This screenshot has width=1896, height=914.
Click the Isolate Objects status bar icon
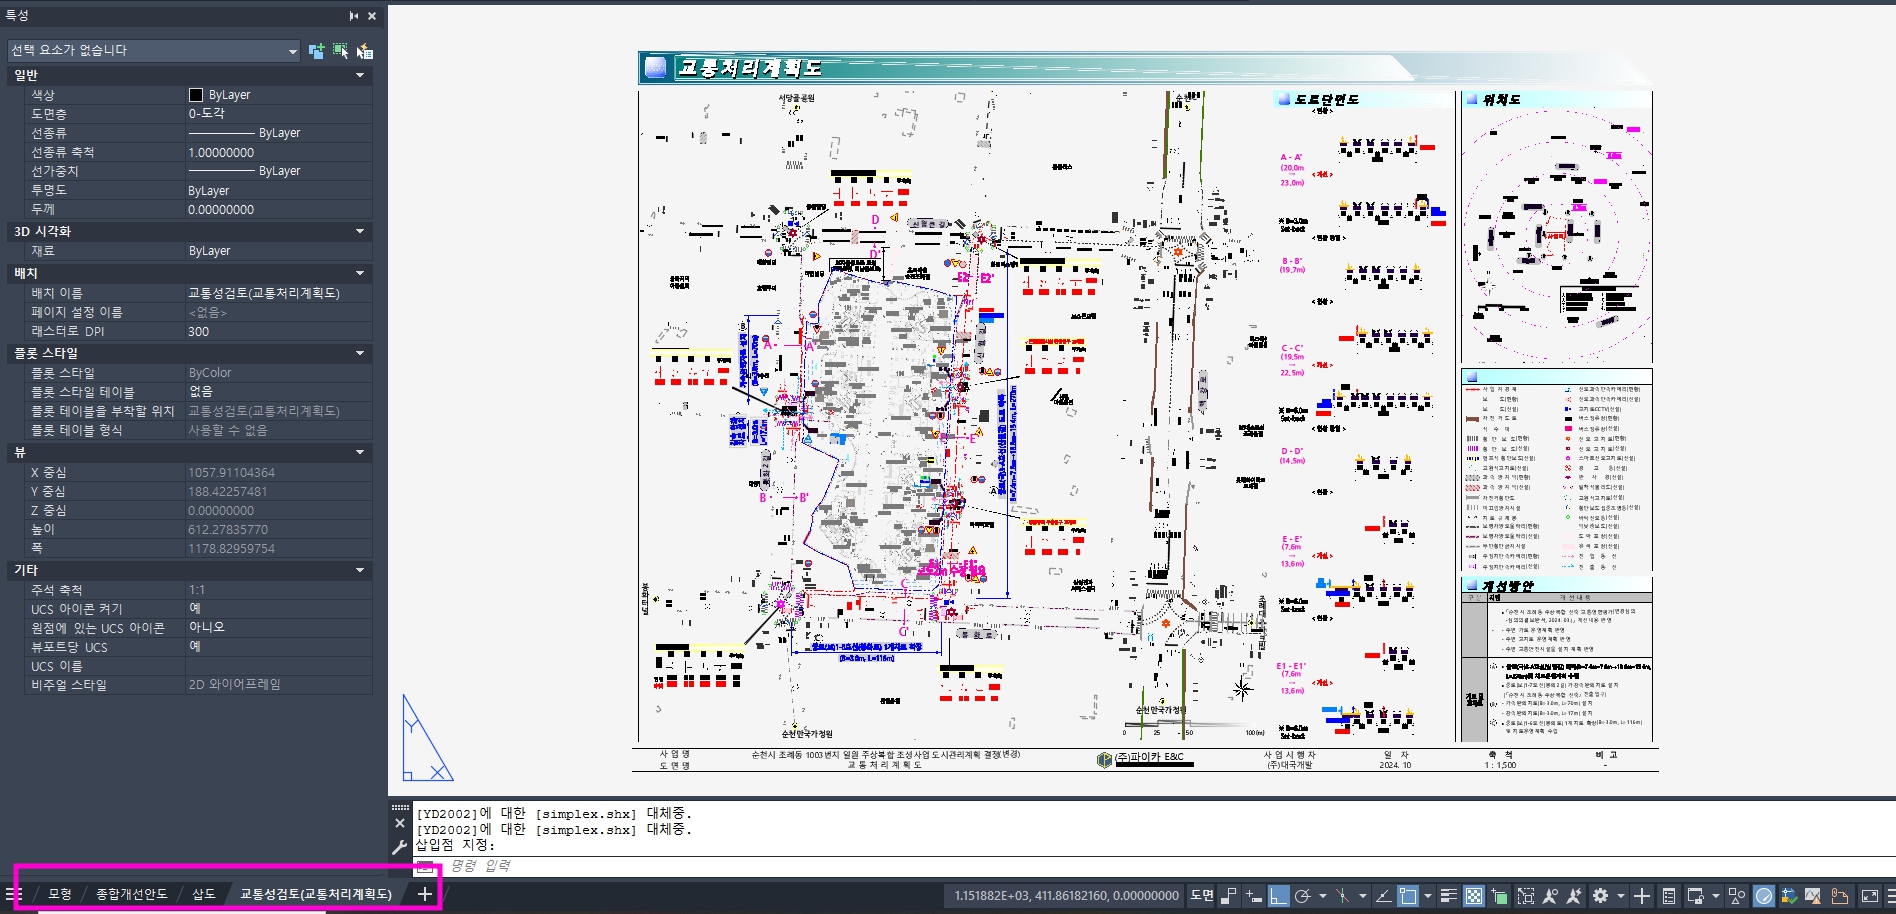pos(1736,896)
